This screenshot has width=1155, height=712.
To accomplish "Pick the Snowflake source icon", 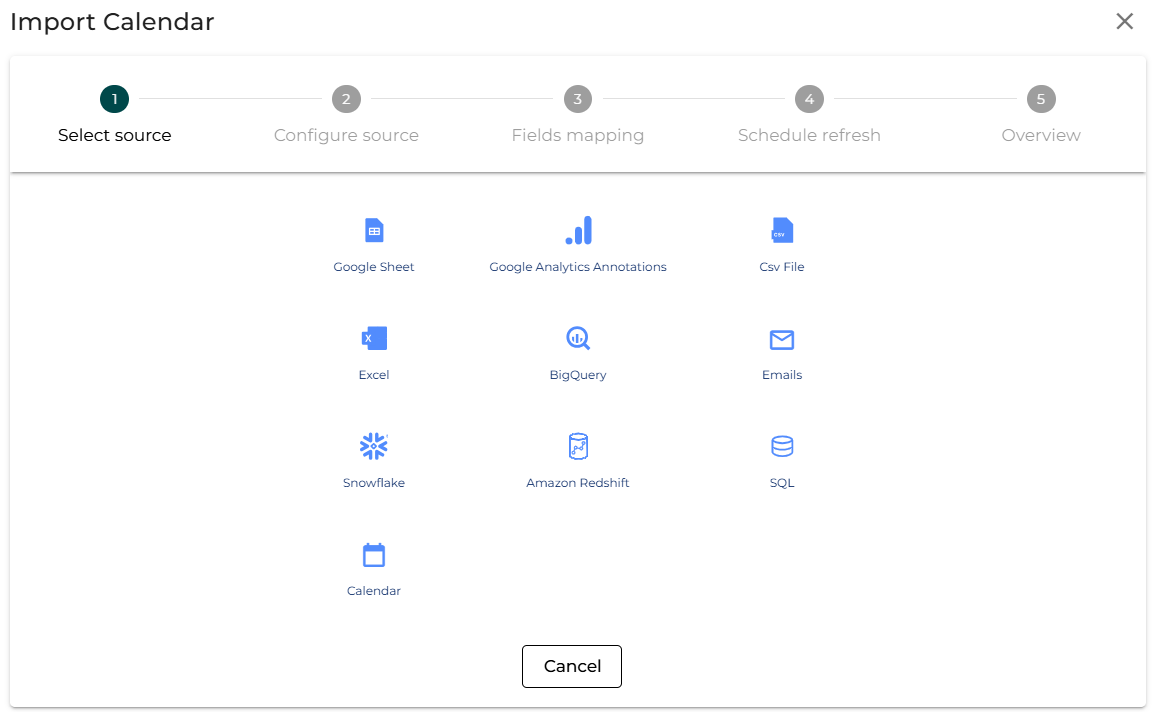I will (374, 446).
